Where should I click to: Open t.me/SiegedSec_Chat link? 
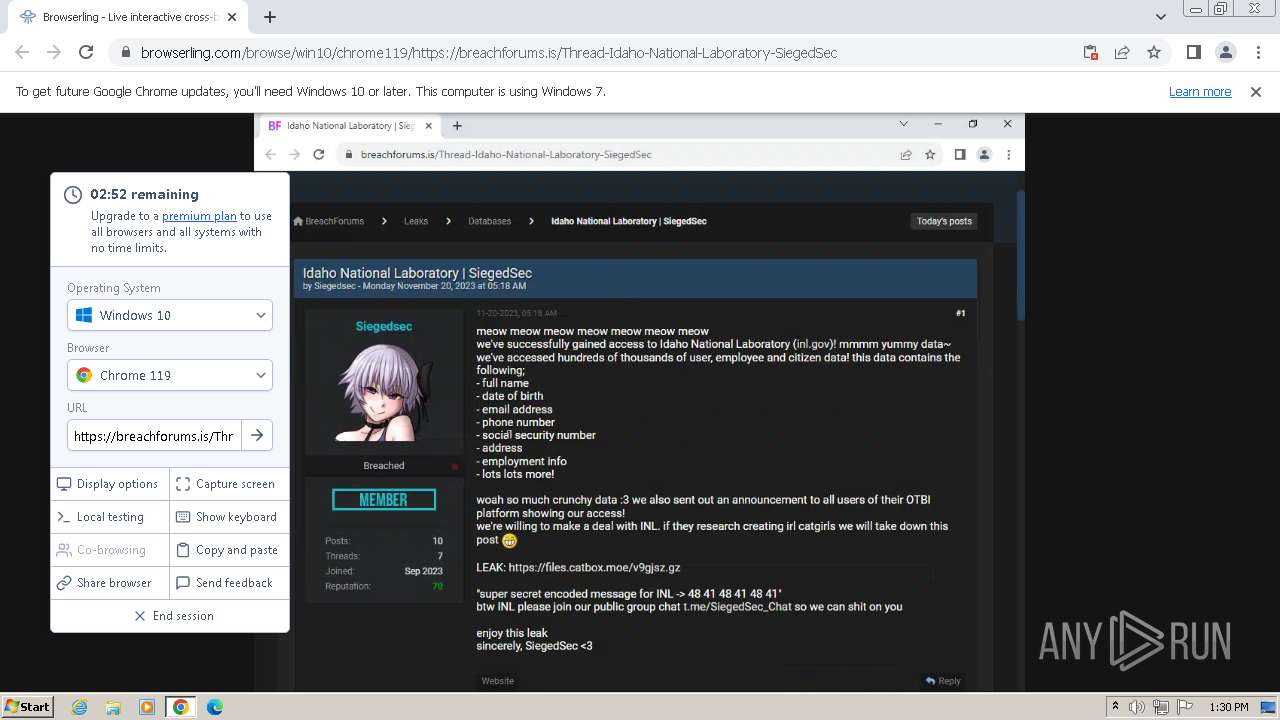pos(737,607)
